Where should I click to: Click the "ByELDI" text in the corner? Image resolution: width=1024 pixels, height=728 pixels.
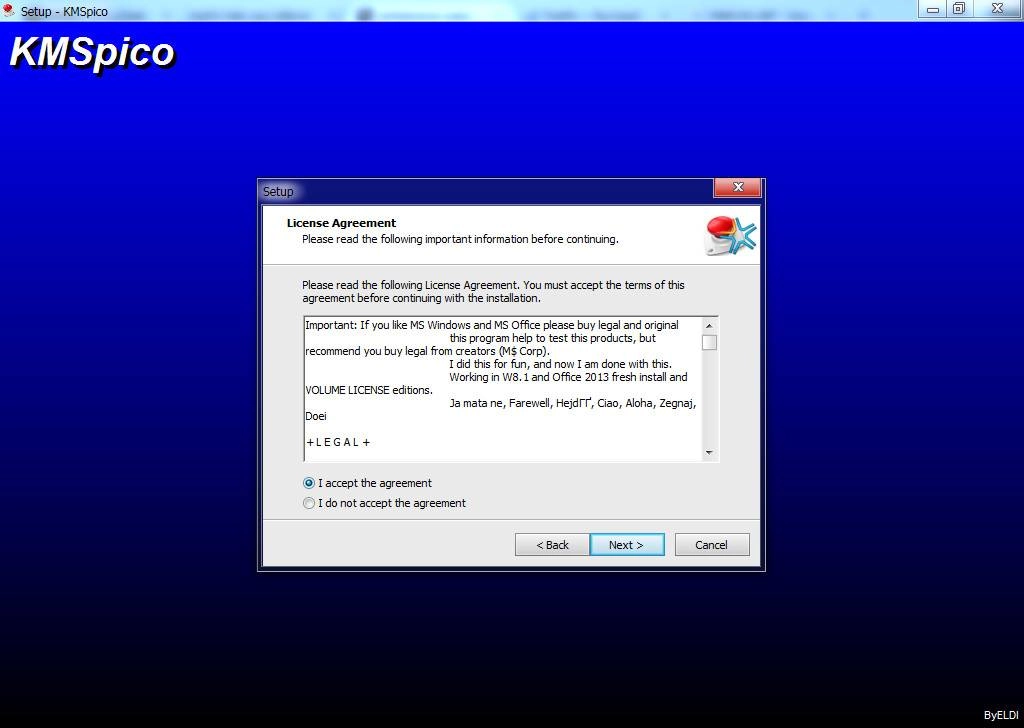pyautogui.click(x=1001, y=715)
